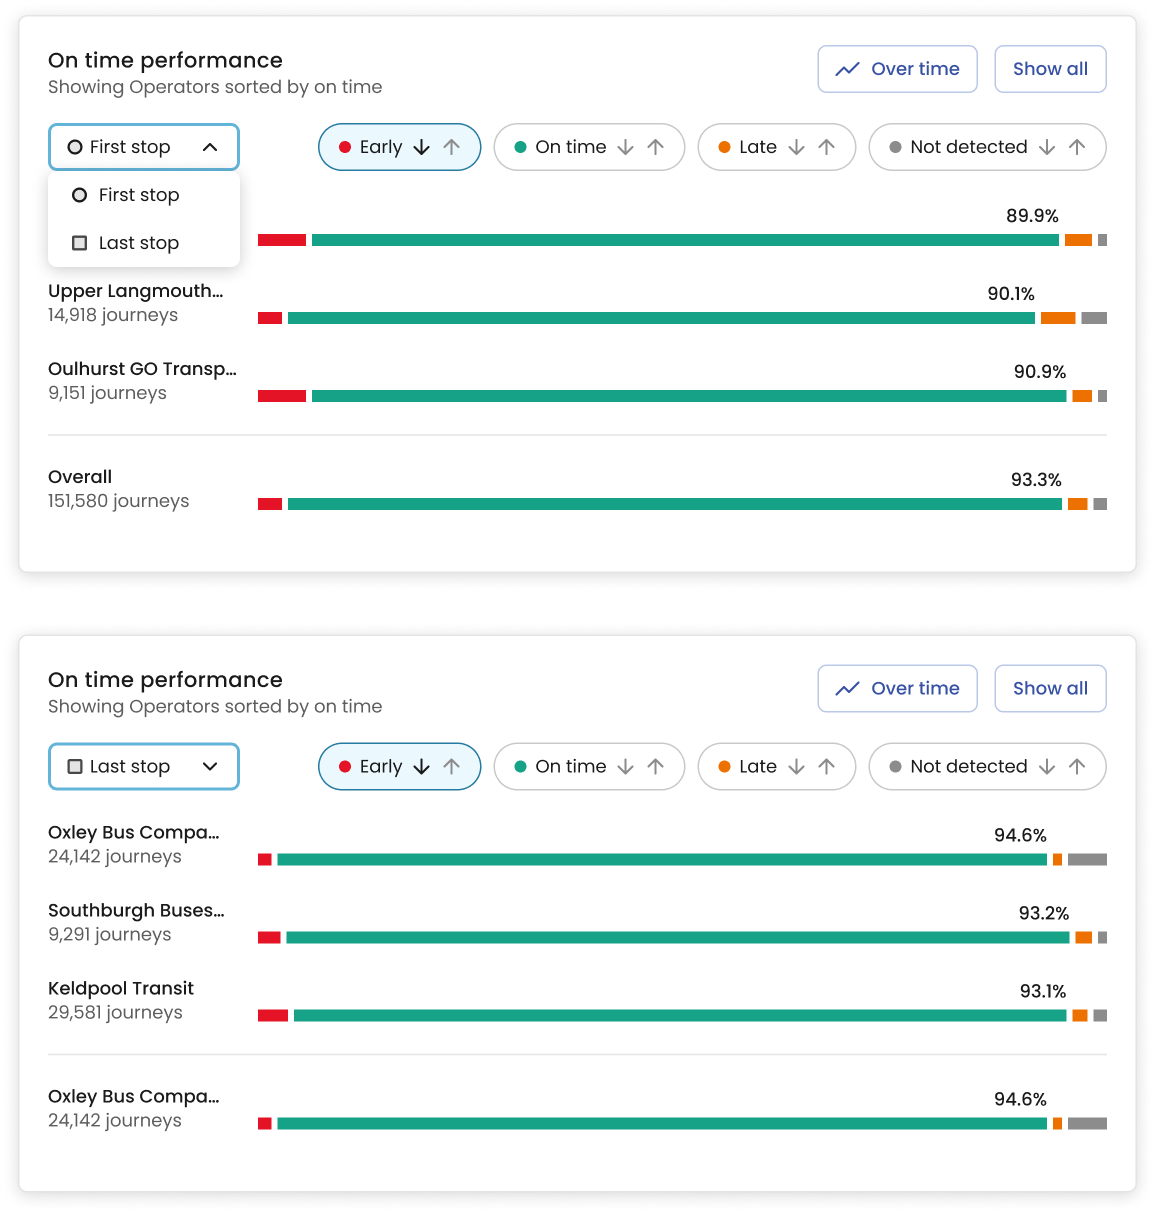The height and width of the screenshot is (1214, 1155).
Task: Sort Not detected ascending in the bottom panel
Action: tap(1077, 767)
